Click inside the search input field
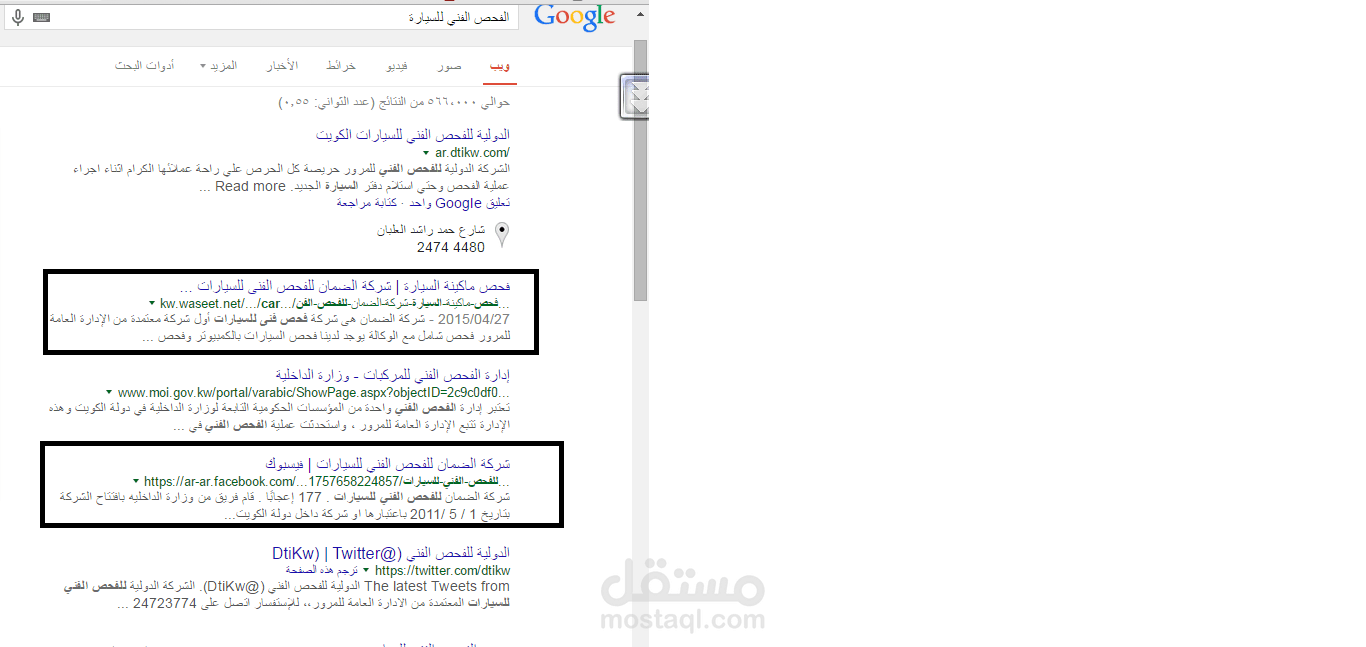The width and height of the screenshot is (1366, 647). coord(260,18)
